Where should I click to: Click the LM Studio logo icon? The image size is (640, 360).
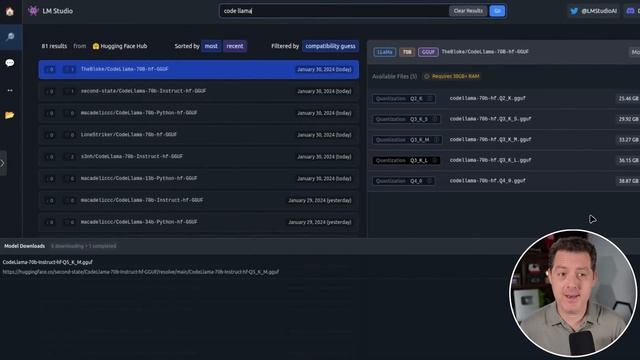33,11
